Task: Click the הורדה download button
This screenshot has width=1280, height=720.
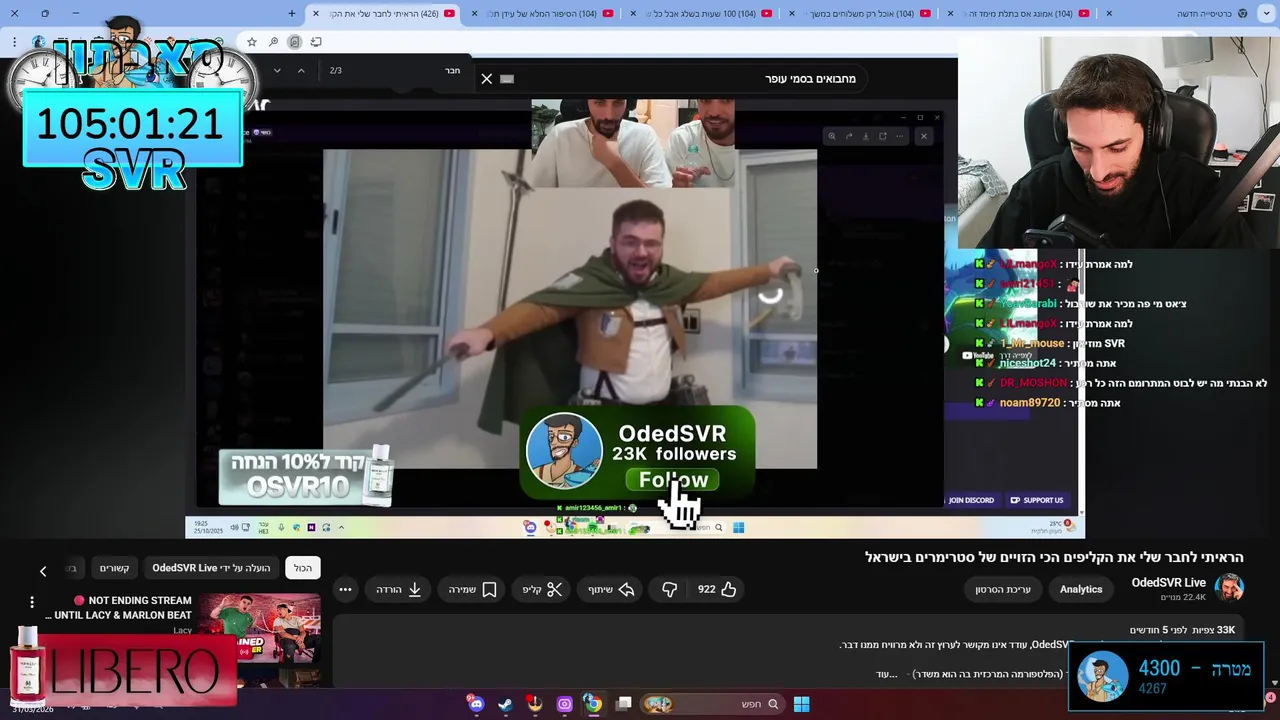Action: [398, 589]
